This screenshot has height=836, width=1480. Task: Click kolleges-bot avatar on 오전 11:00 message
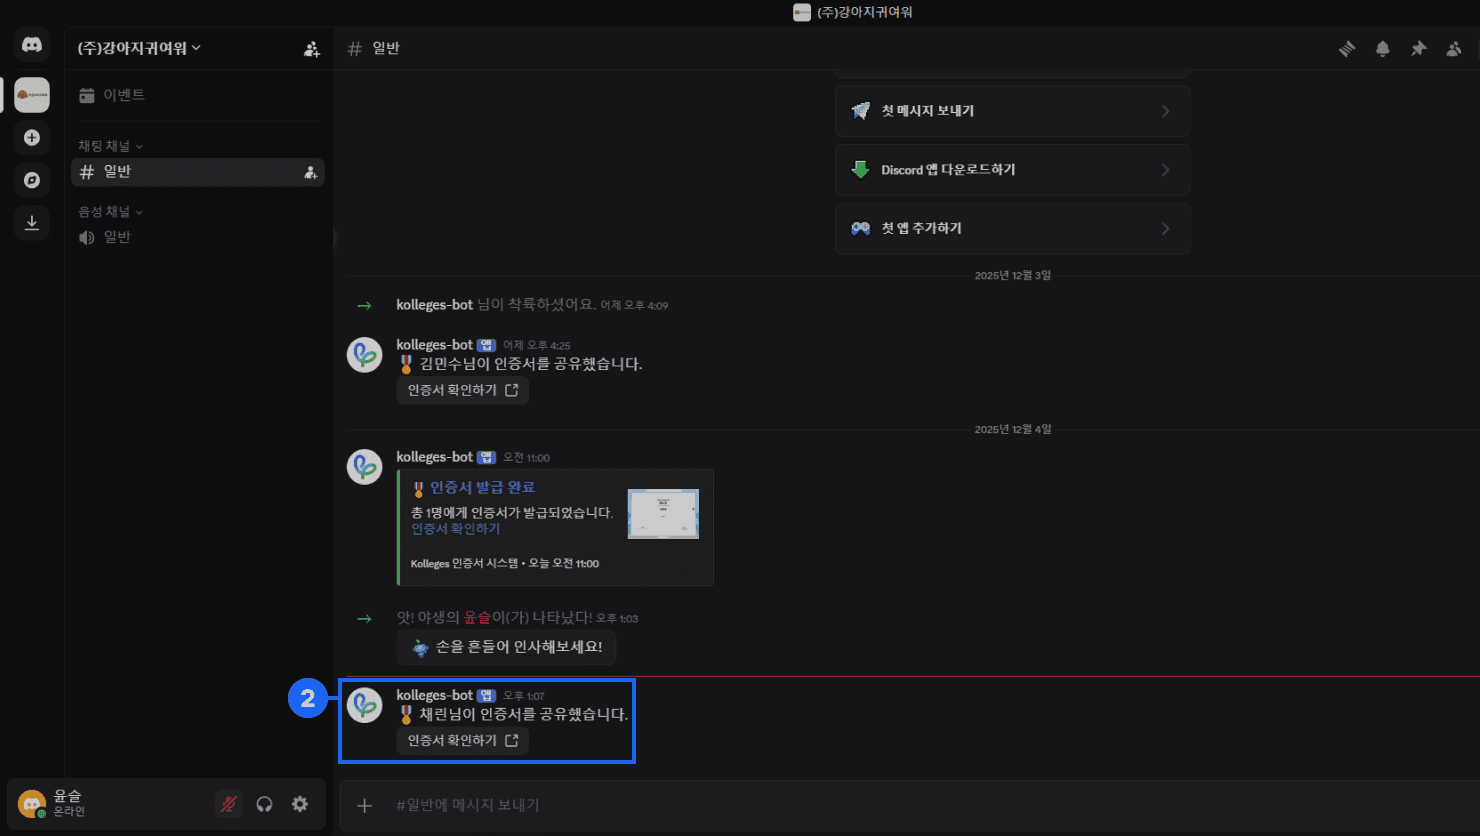364,467
